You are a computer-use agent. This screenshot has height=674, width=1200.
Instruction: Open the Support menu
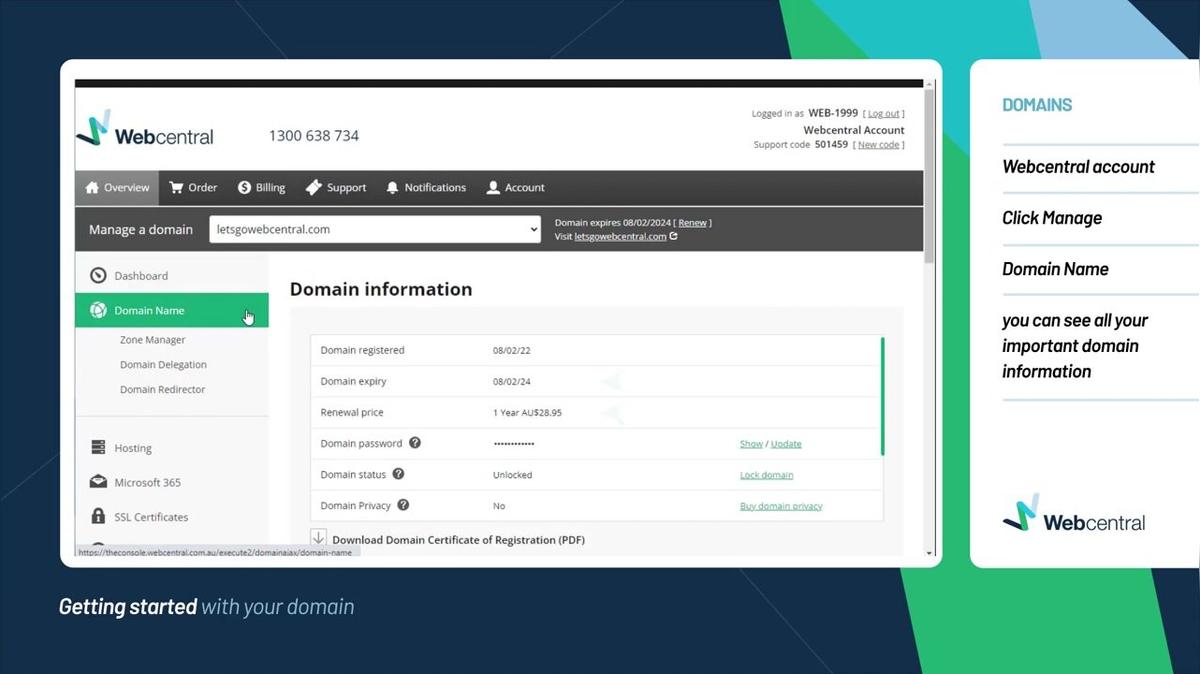(336, 187)
